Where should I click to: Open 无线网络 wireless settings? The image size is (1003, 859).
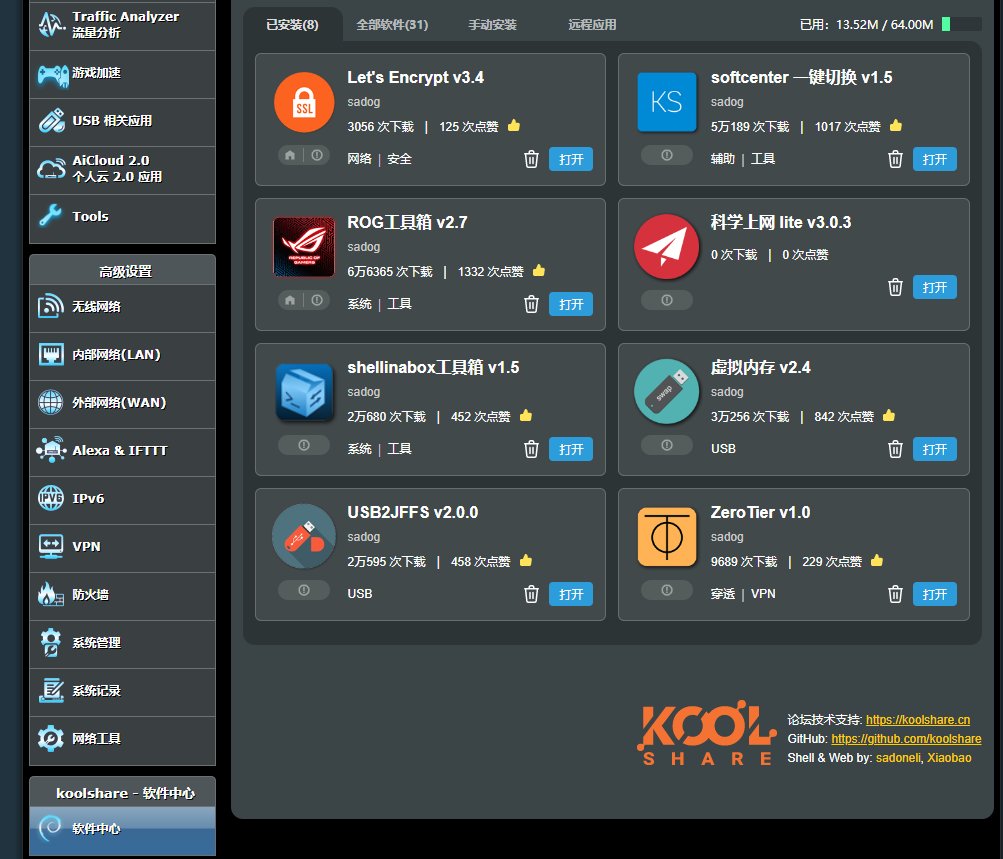click(x=122, y=308)
